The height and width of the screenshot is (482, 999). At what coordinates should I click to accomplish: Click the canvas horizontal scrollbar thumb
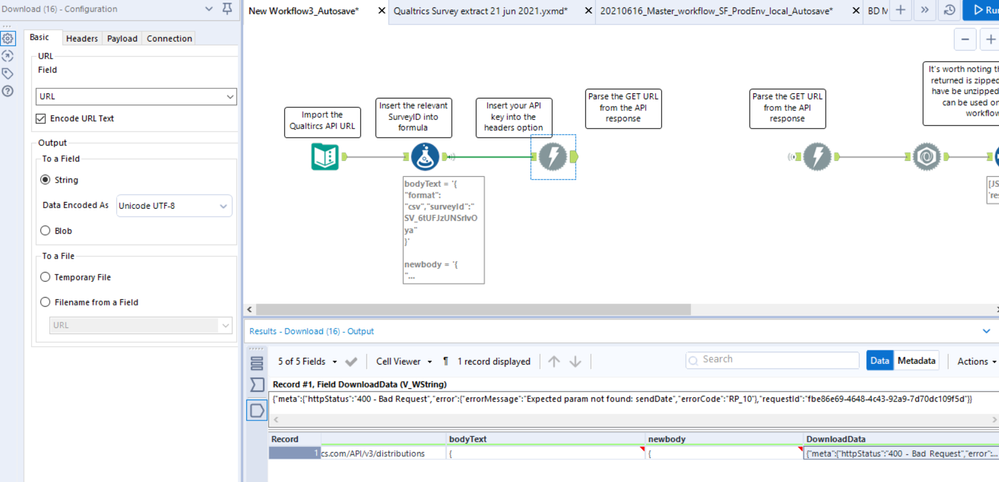(x=473, y=309)
